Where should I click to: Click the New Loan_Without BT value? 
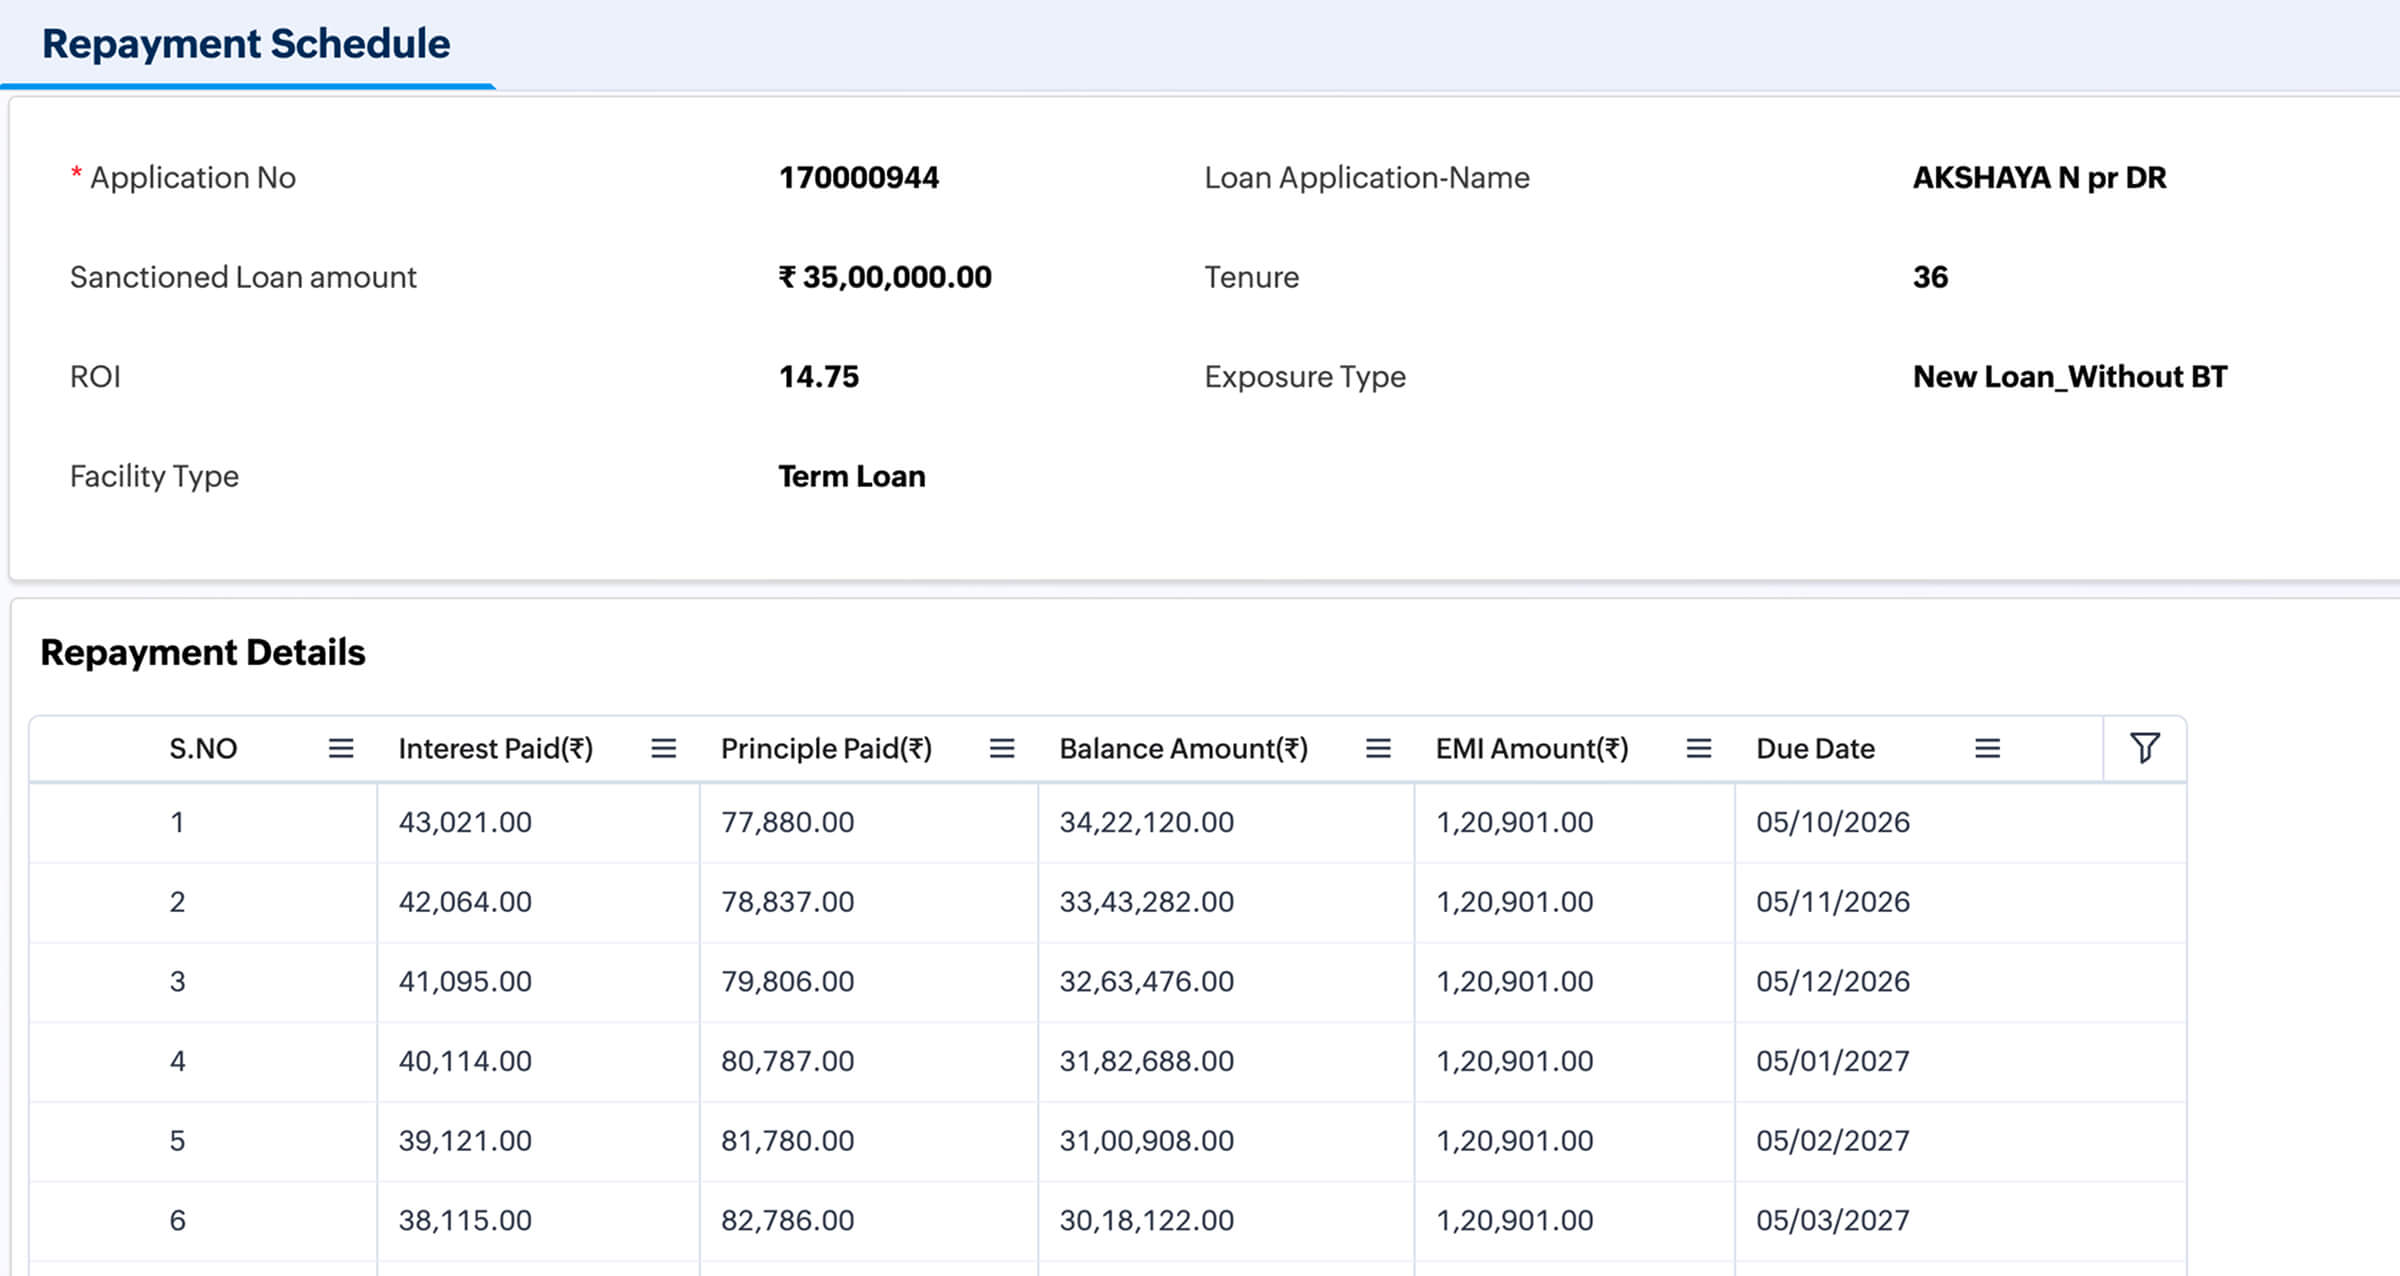(2070, 376)
